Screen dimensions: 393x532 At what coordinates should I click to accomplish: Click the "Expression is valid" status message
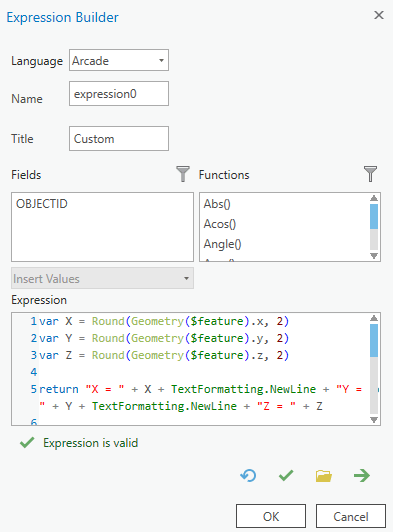tap(91, 443)
